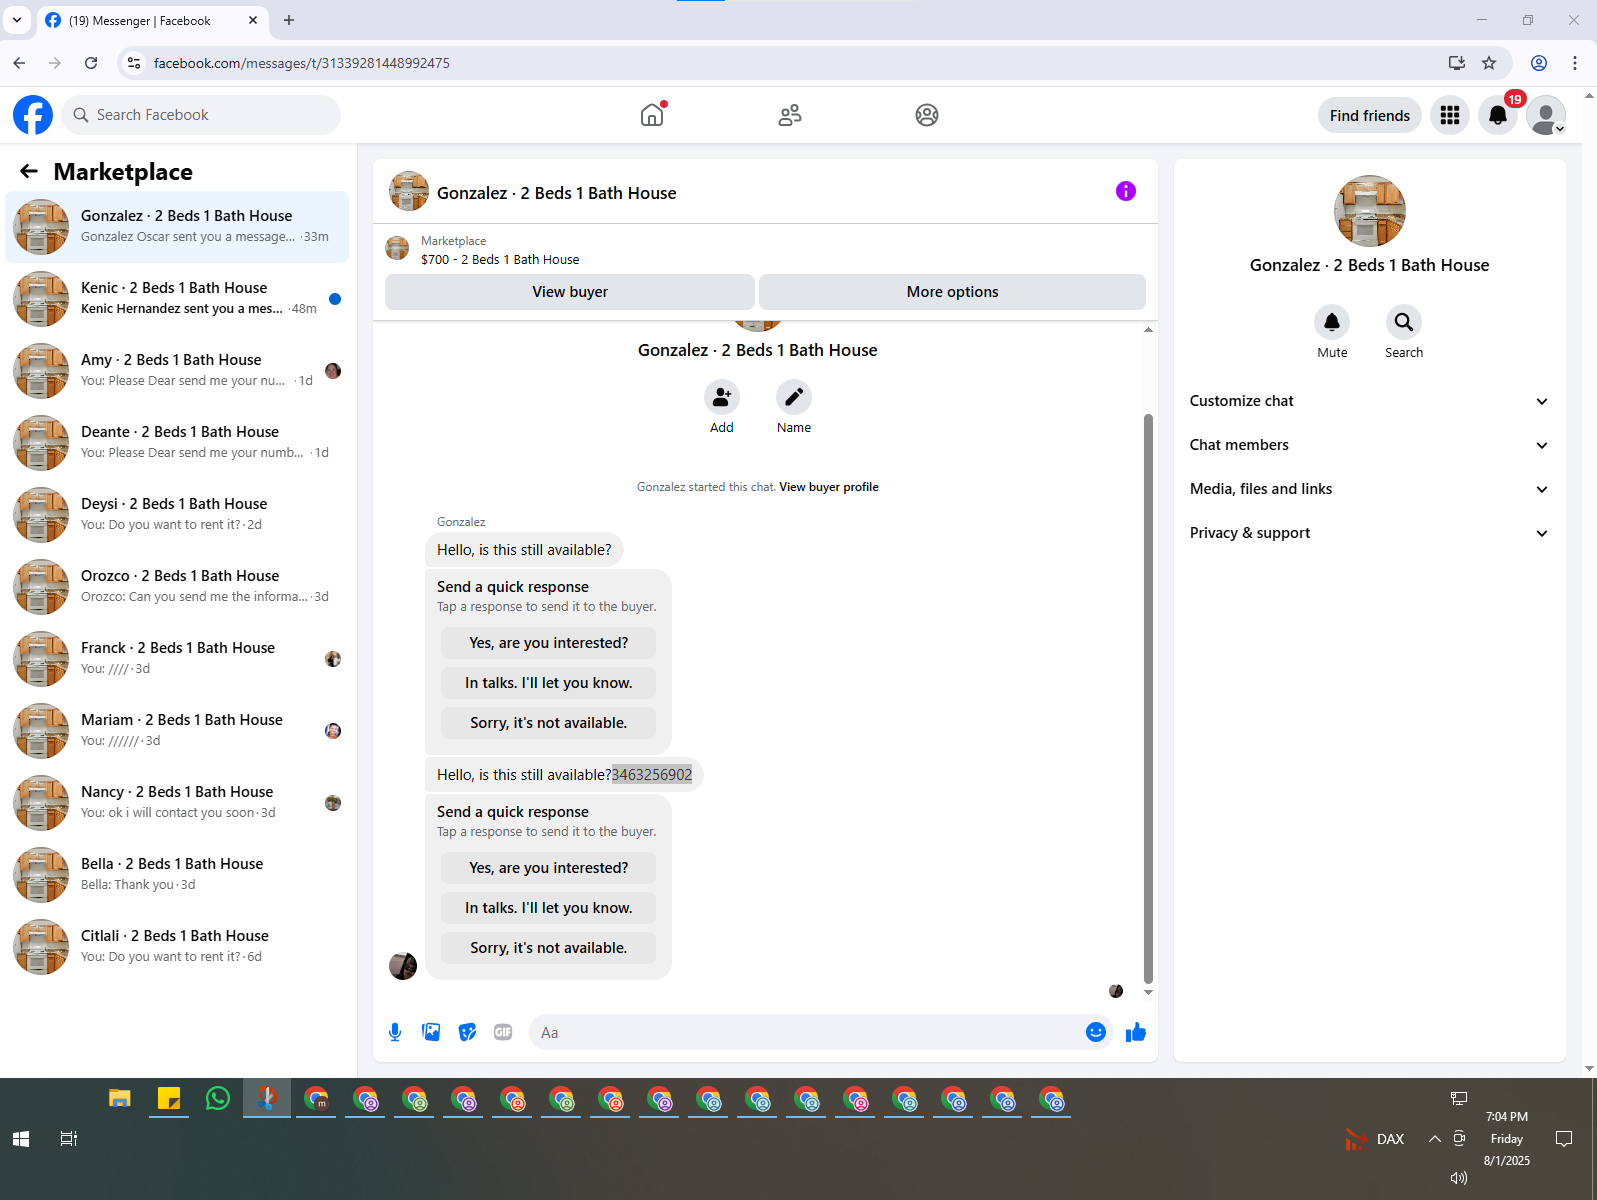Open Citlali 2 Beds 1 Bath conversation
The width and height of the screenshot is (1597, 1200).
[178, 947]
